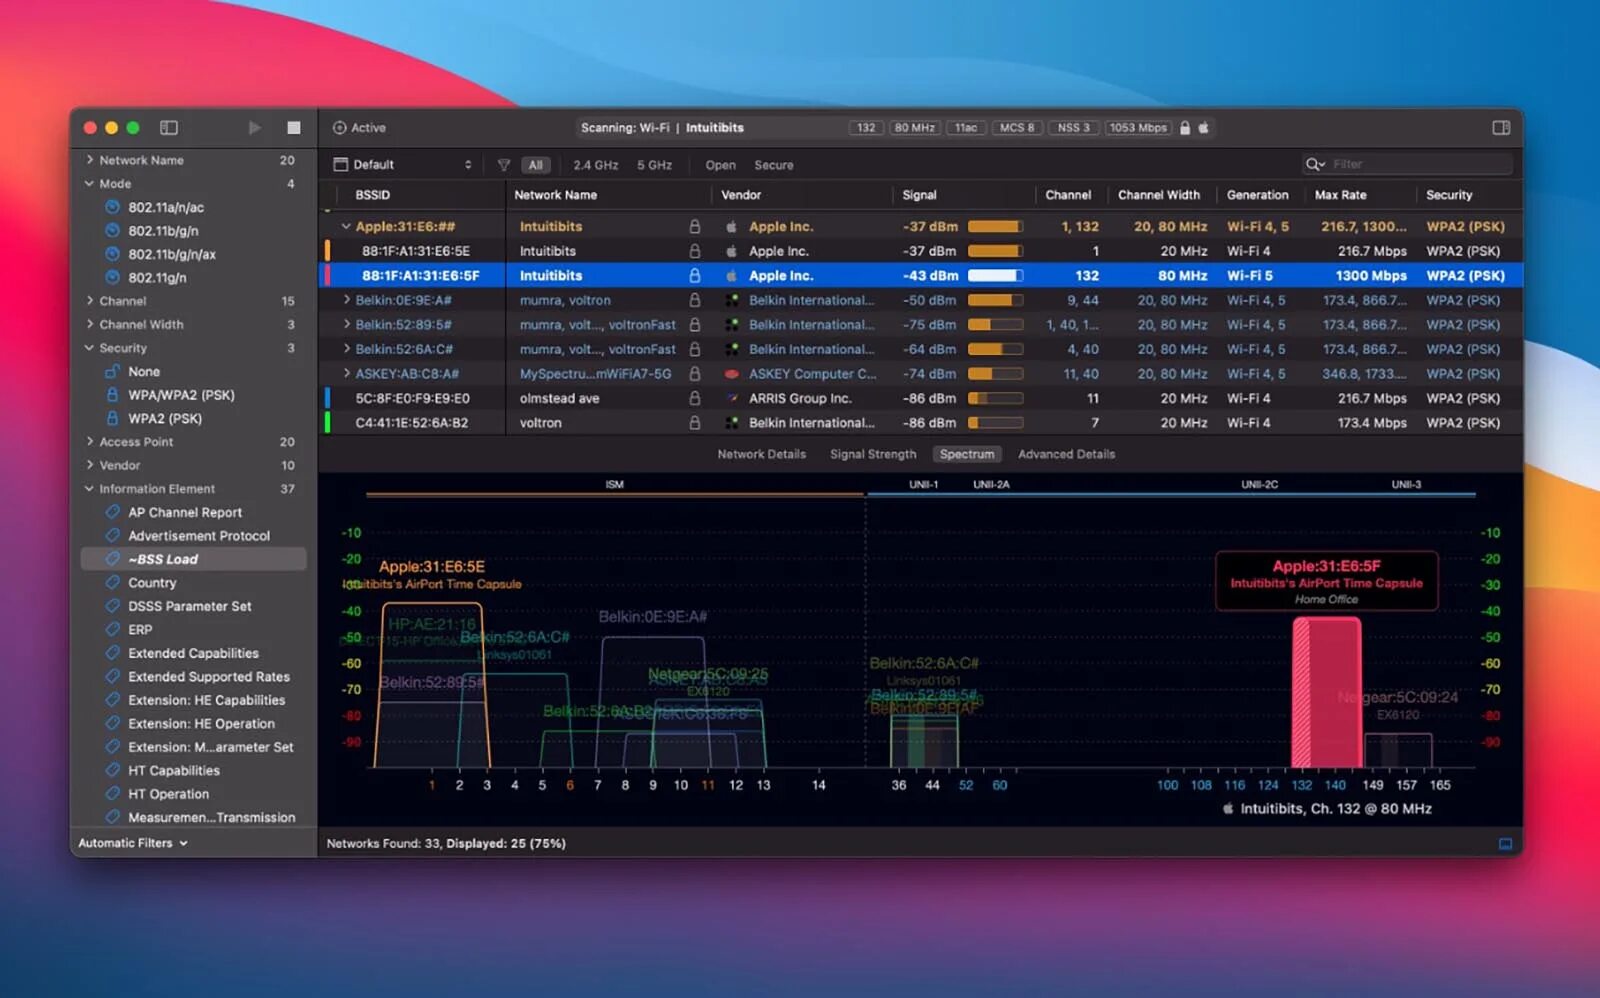
Task: Collapse the Mode sidebar group
Action: tap(90, 184)
